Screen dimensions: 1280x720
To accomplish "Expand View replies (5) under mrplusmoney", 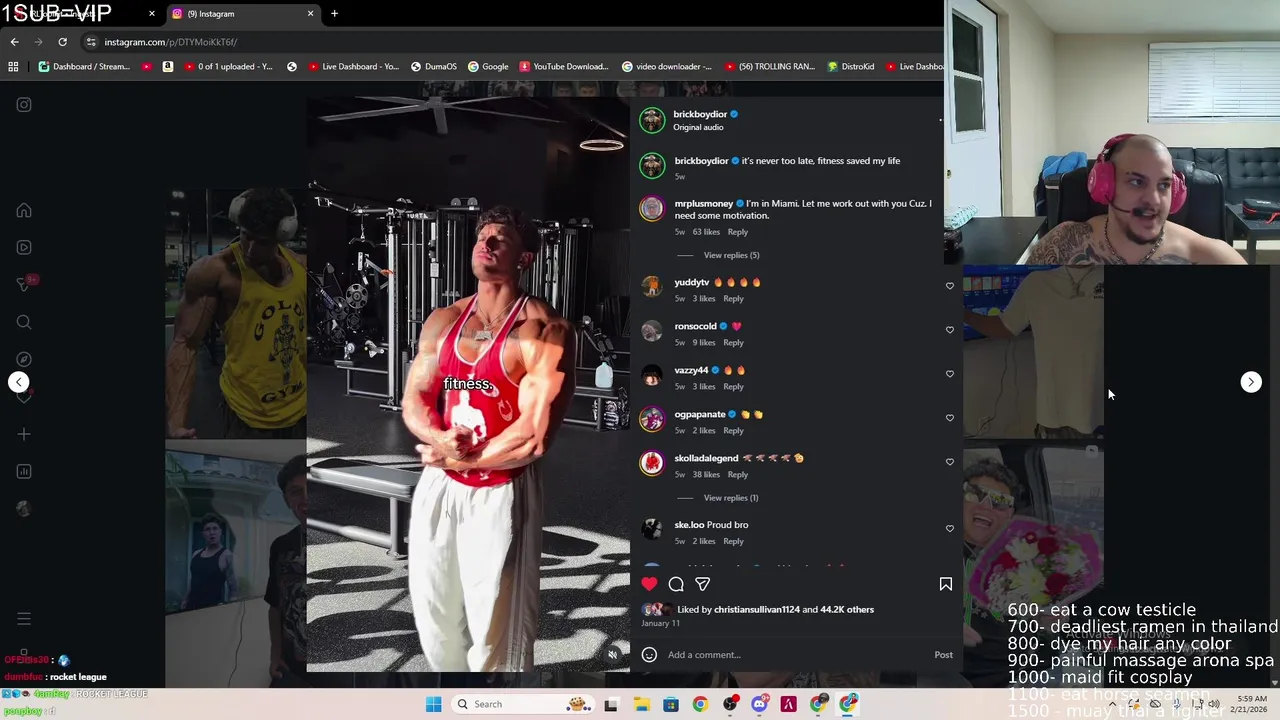I will (731, 255).
